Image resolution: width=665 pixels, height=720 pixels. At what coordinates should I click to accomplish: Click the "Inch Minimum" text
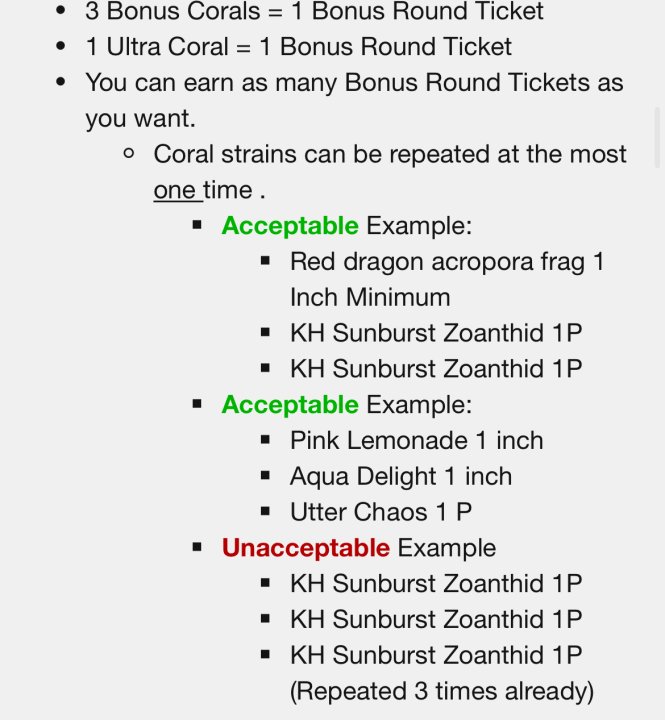[x=370, y=297]
